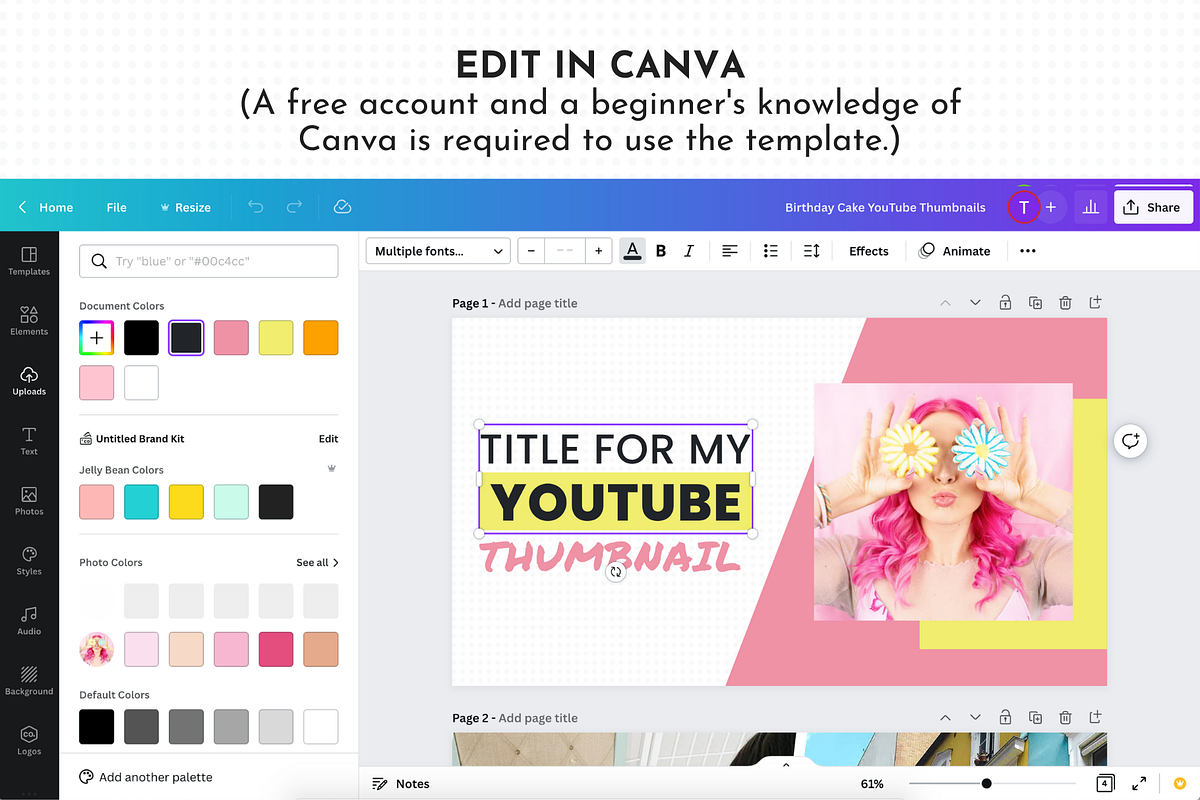The image size is (1200, 800).
Task: Decrease font size with minus
Action: pyautogui.click(x=531, y=251)
